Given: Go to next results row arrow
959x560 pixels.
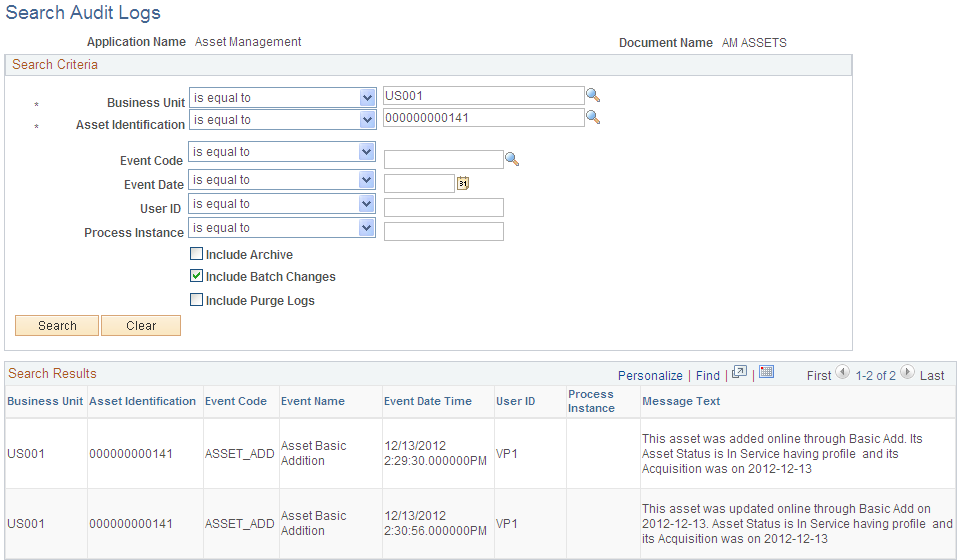Looking at the screenshot, I should click(x=908, y=372).
